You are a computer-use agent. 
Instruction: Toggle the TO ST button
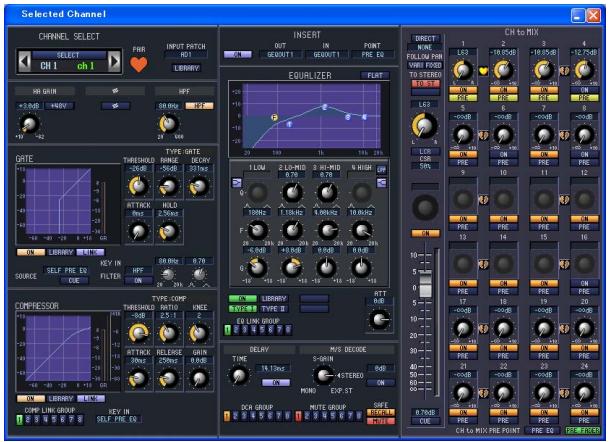(x=425, y=83)
